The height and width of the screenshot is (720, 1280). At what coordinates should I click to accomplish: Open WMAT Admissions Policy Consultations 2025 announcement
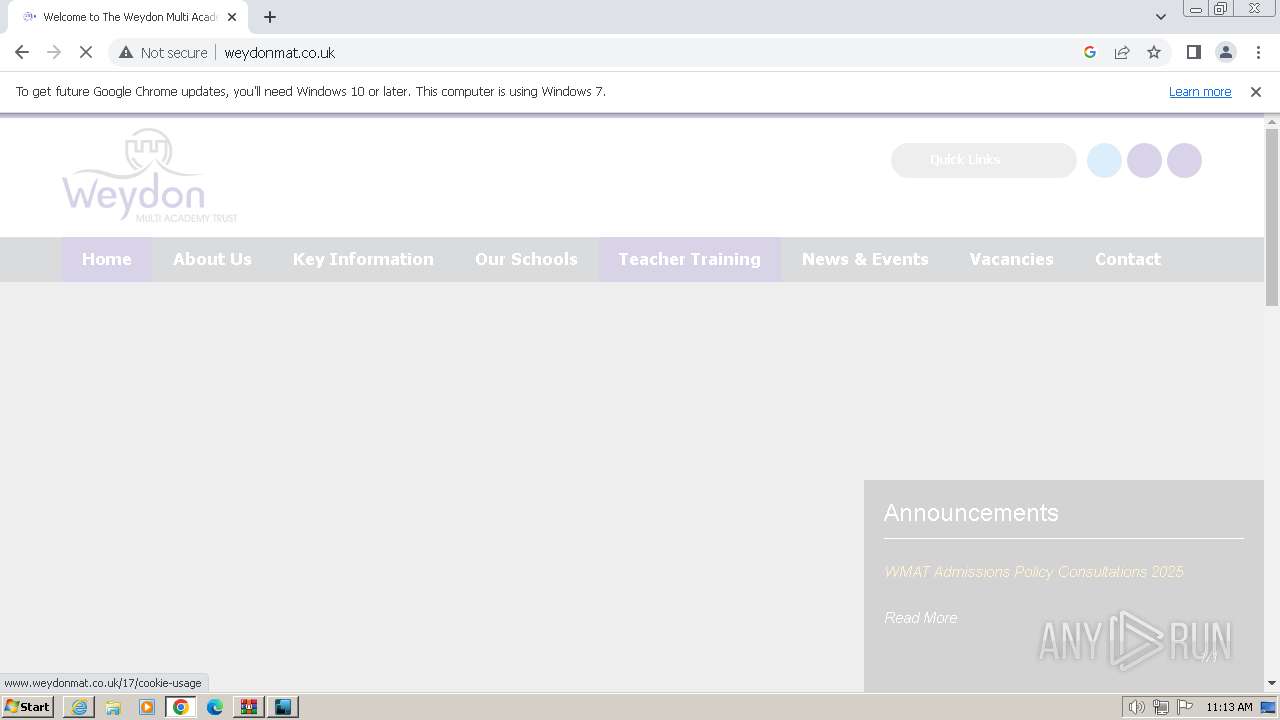[1033, 572]
